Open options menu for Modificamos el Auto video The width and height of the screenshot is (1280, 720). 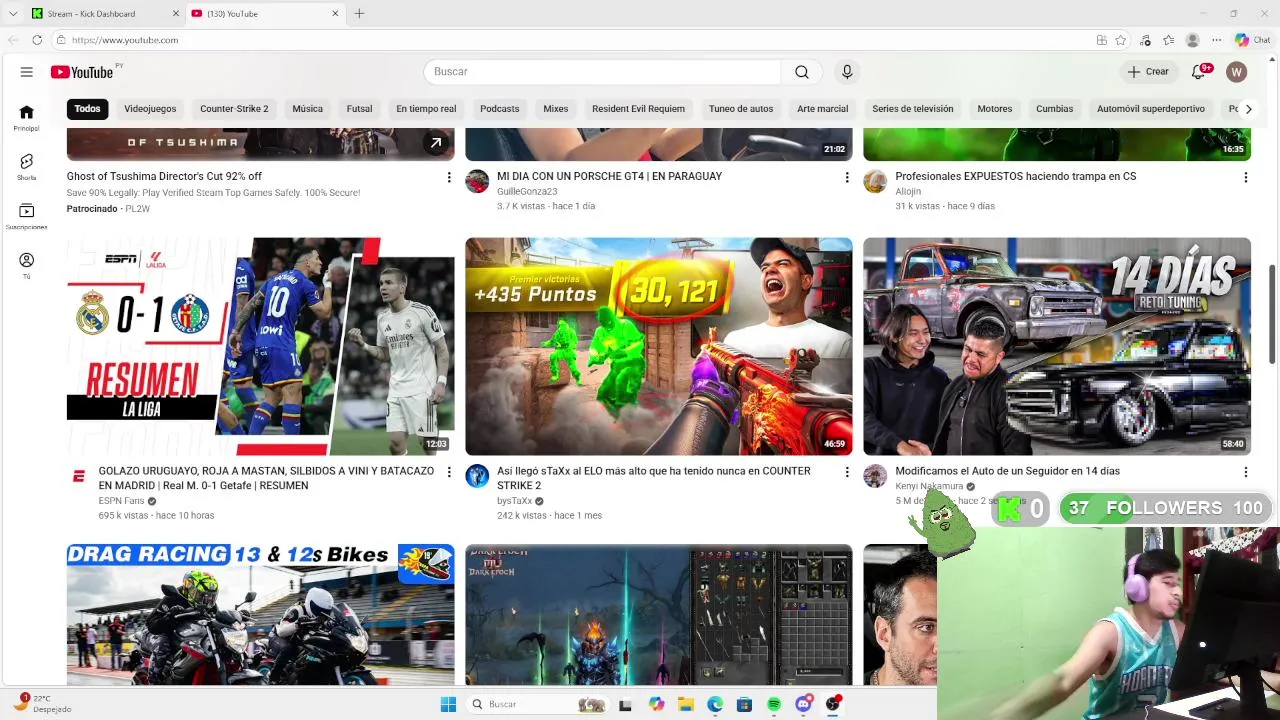click(1245, 472)
